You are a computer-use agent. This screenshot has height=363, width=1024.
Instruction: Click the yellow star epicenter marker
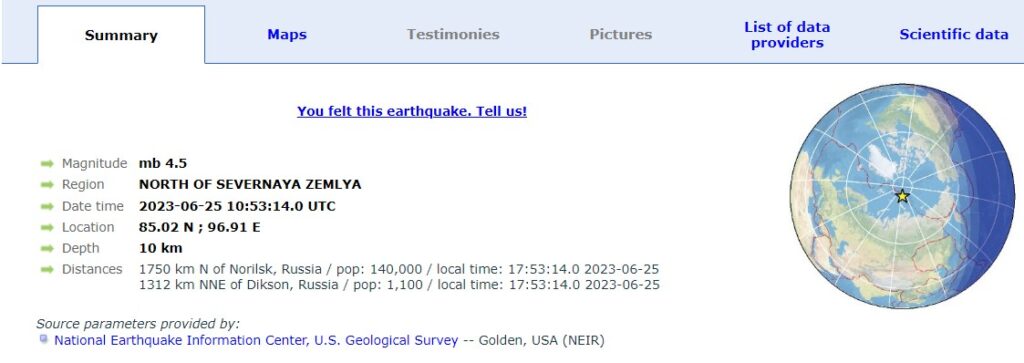pyautogui.click(x=902, y=197)
